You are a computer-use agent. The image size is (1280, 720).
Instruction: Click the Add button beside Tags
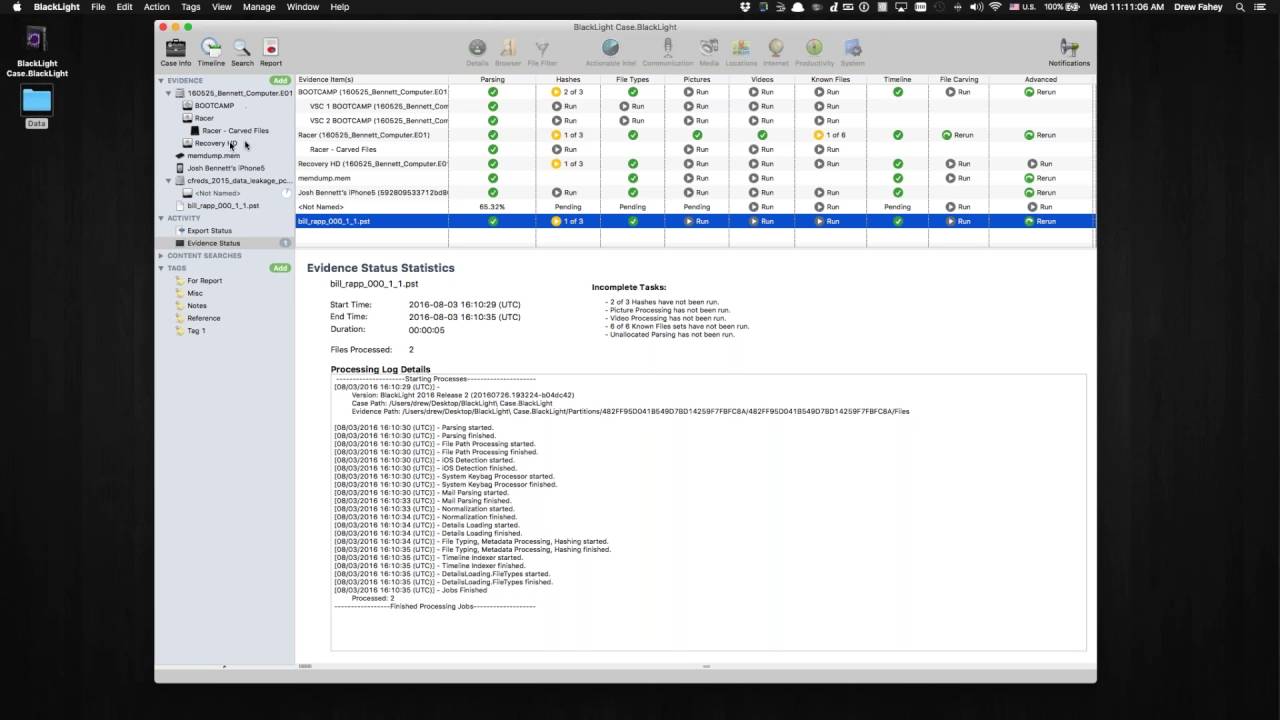pyautogui.click(x=280, y=268)
